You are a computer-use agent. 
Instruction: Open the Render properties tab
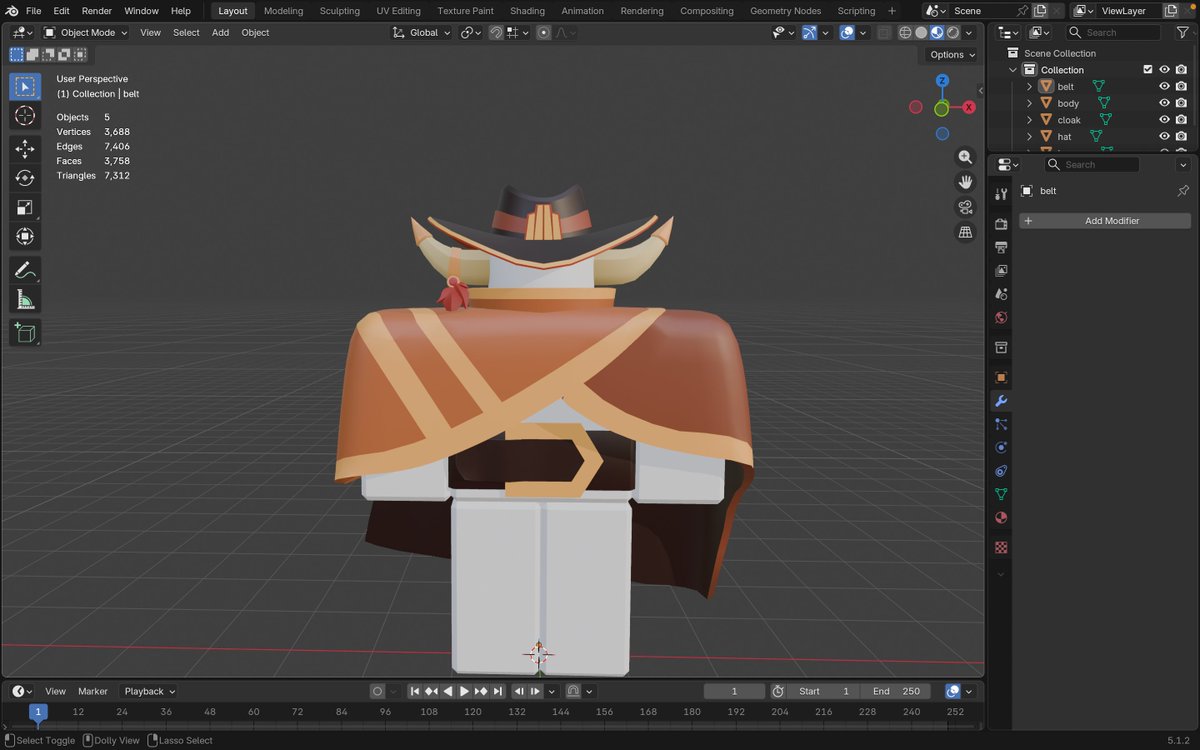1001,224
